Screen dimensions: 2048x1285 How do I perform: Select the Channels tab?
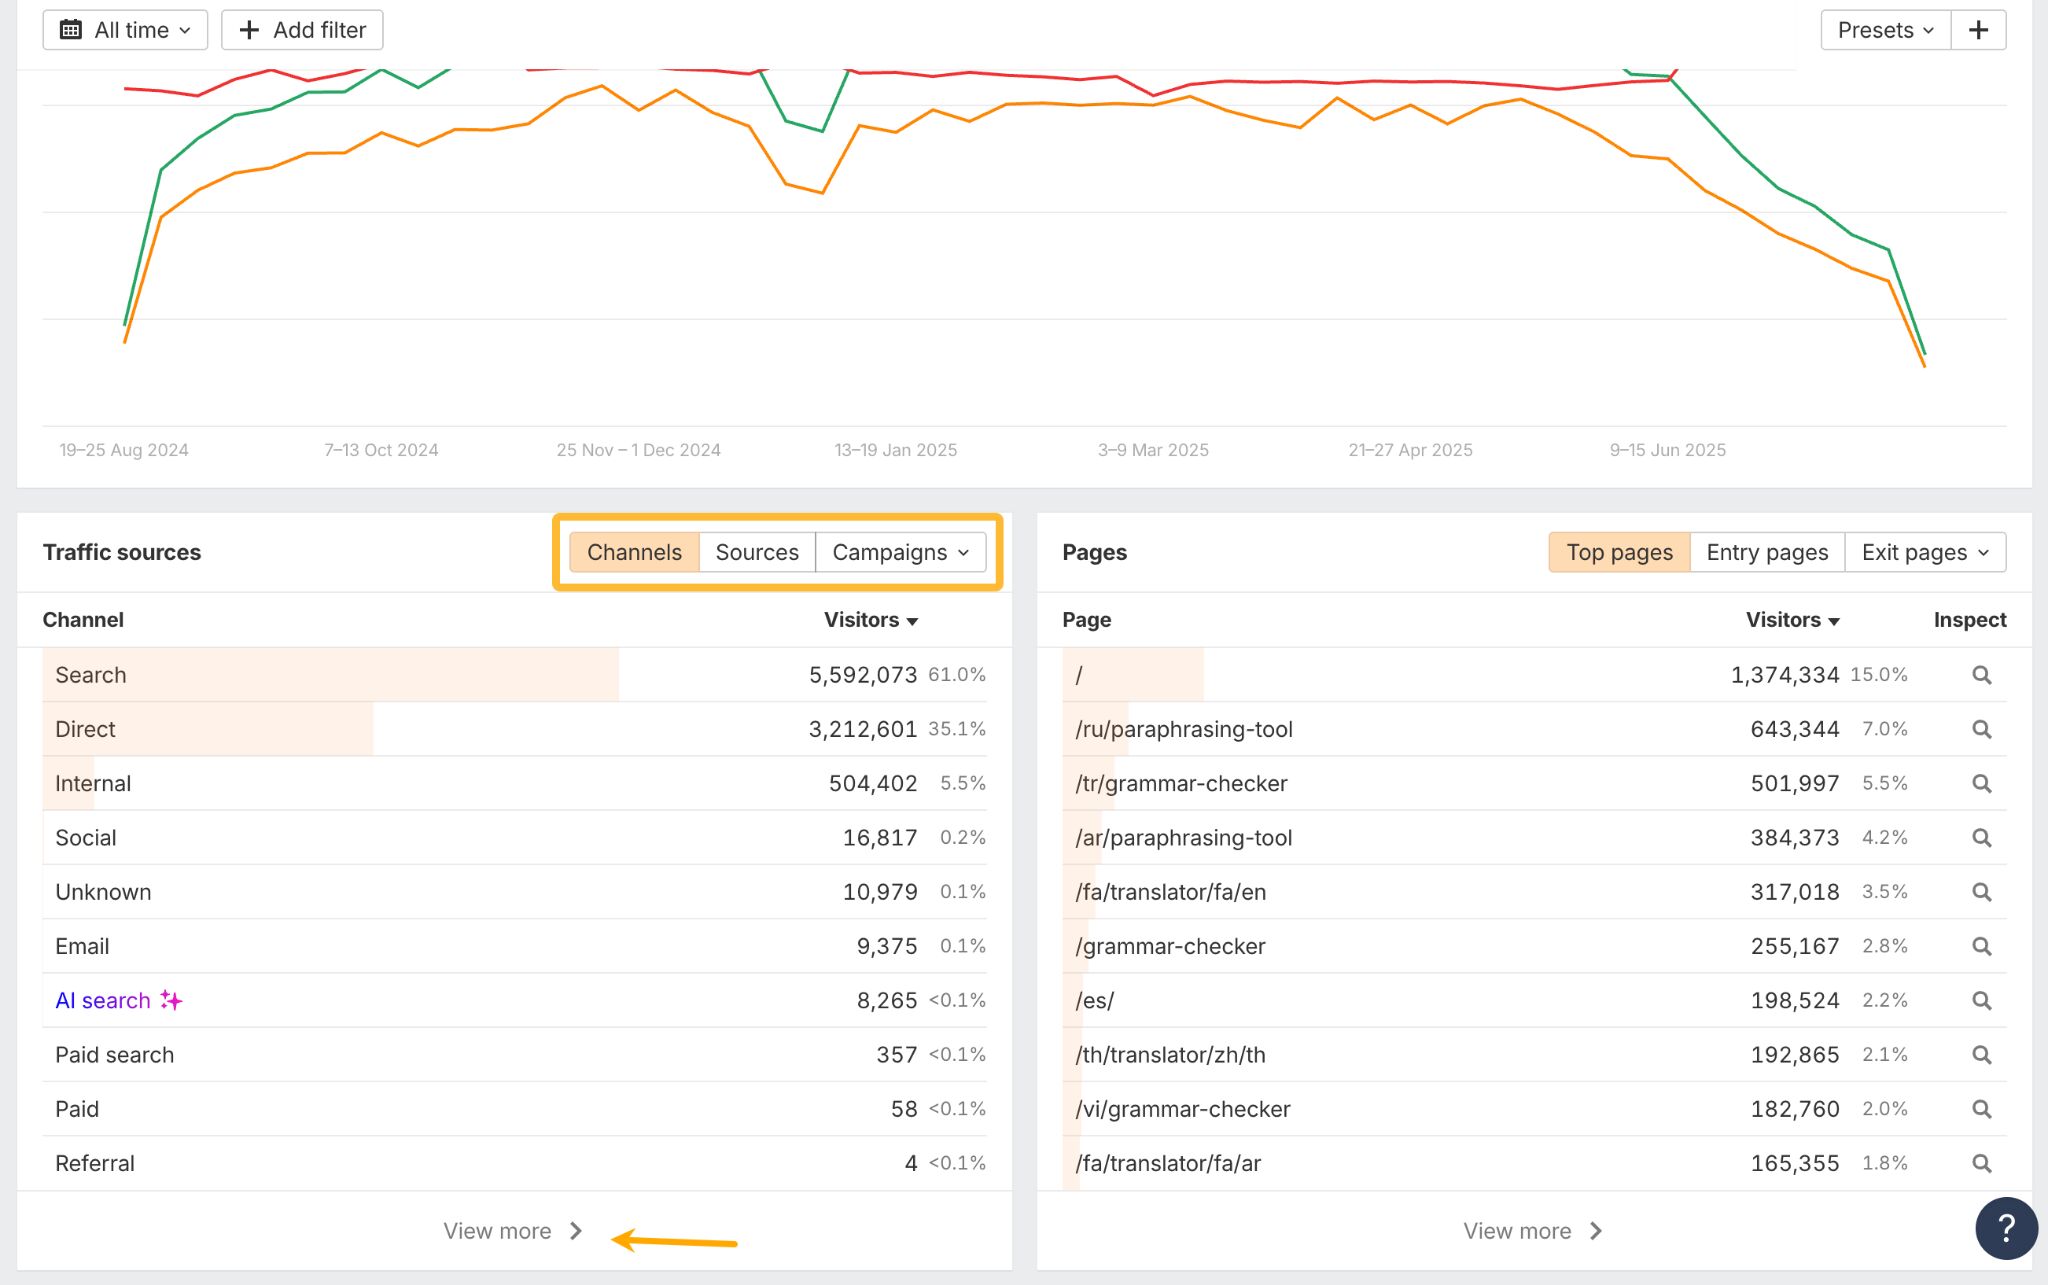pos(634,551)
